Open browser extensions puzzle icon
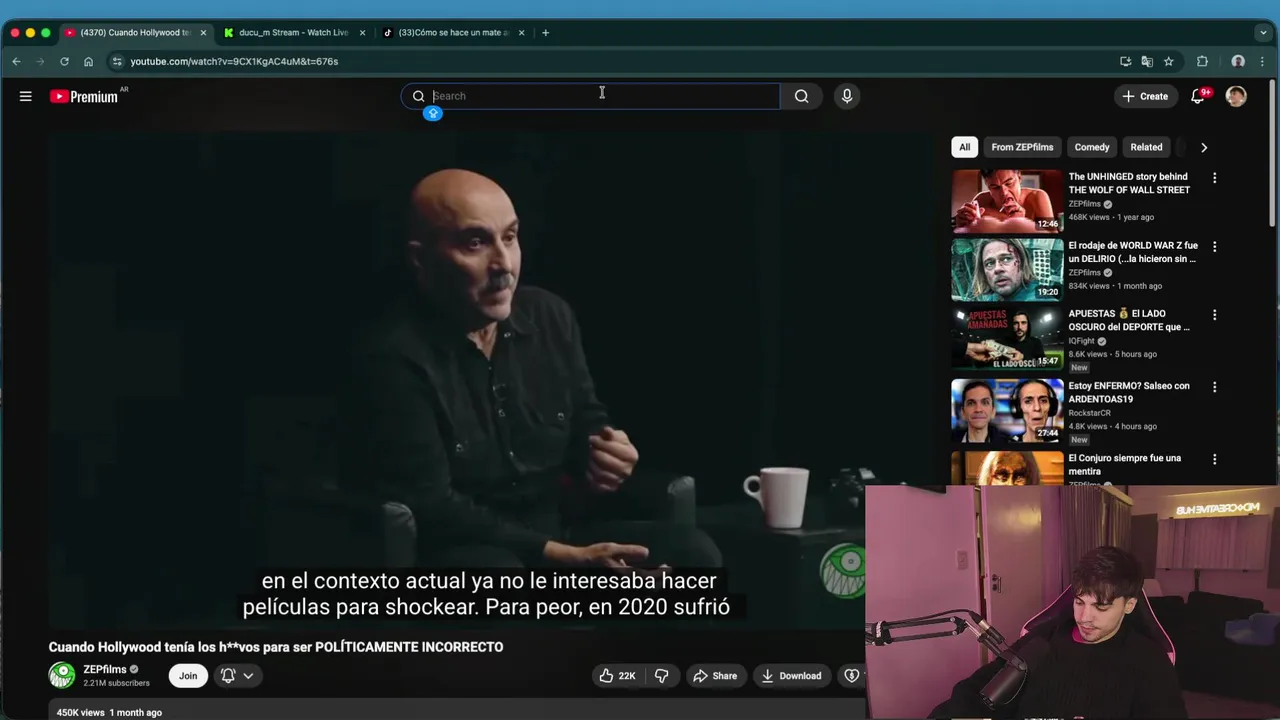 point(1202,61)
